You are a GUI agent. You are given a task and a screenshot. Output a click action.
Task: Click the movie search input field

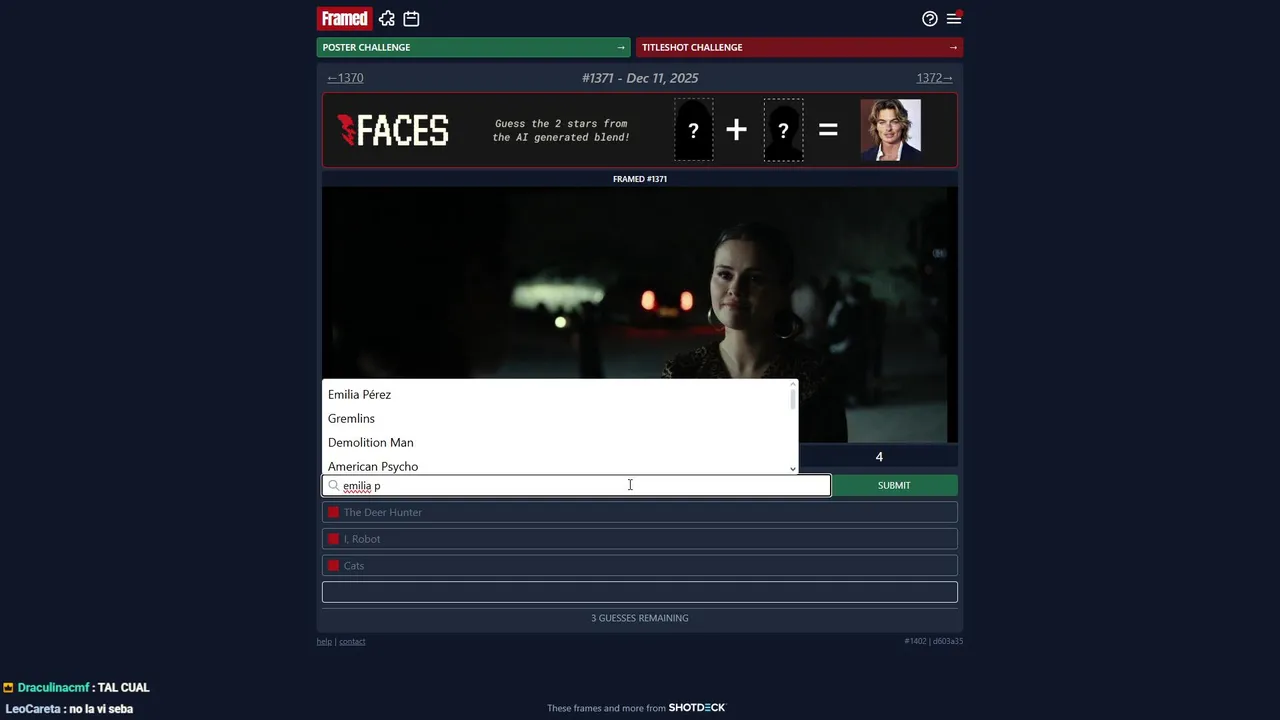(576, 485)
